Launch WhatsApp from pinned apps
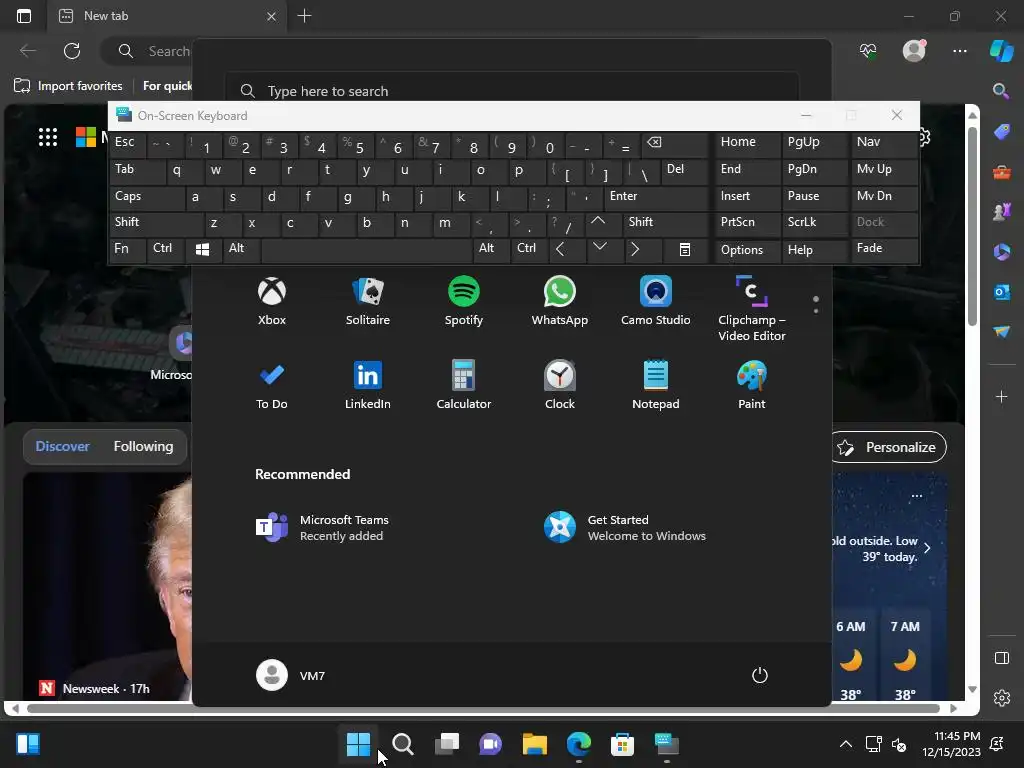Screen dimensions: 1024x768 click(560, 301)
